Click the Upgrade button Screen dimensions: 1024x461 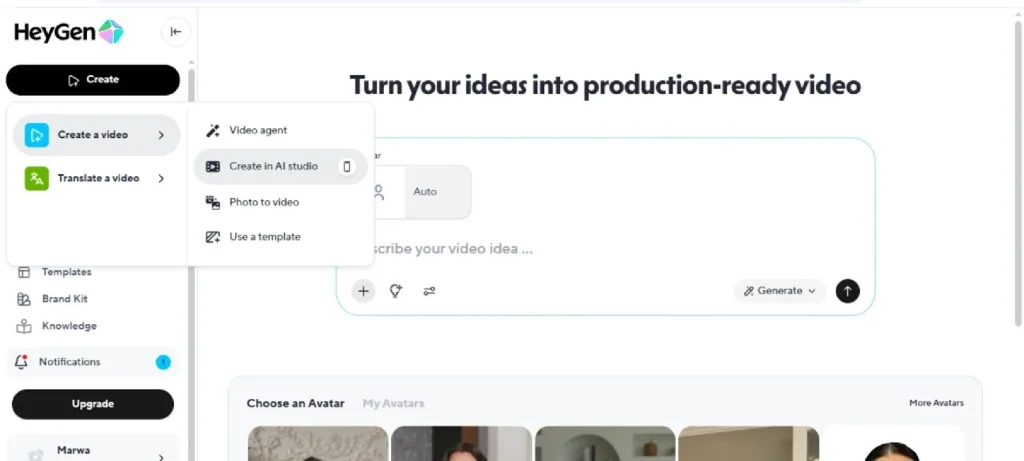tap(93, 404)
